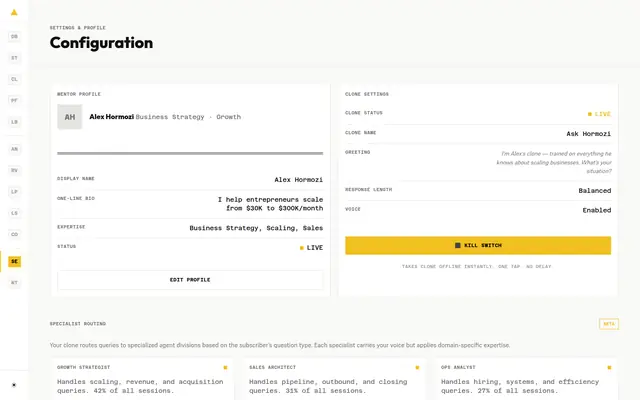This screenshot has height=400, width=640.
Task: Open the KT sidebar item
Action: (14, 282)
